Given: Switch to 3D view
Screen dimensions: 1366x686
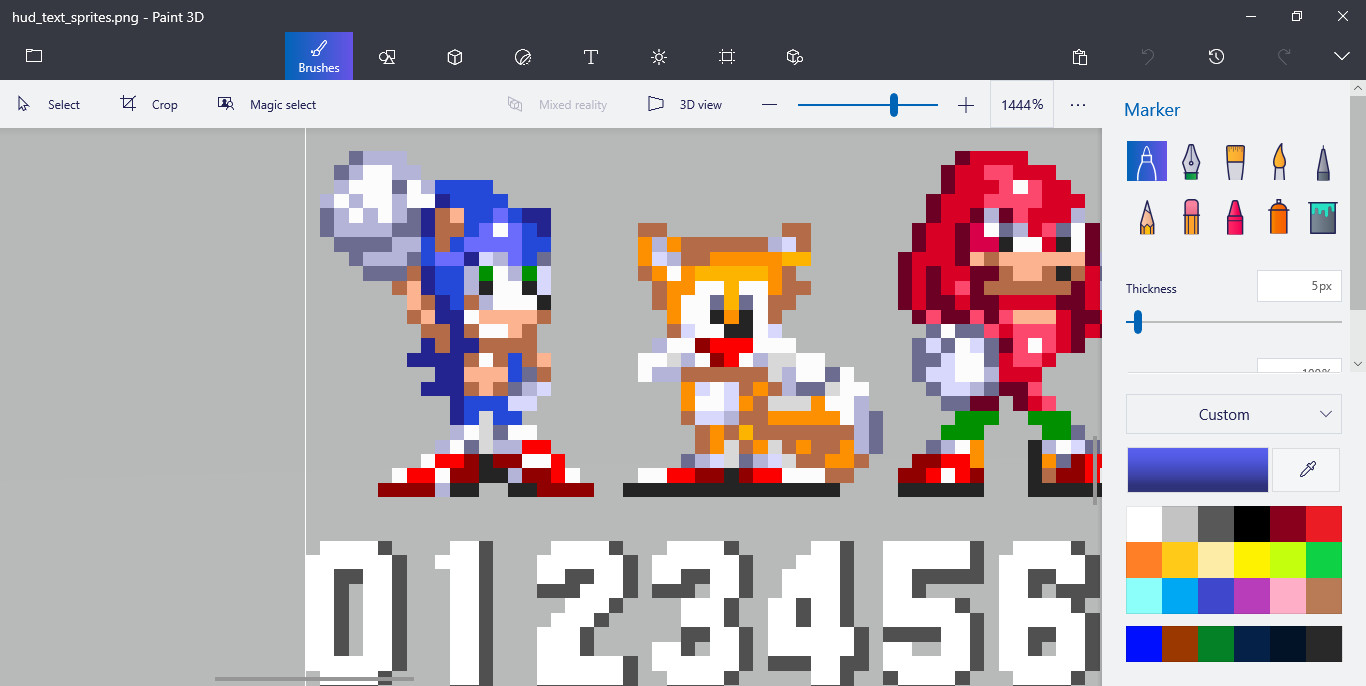Looking at the screenshot, I should (x=684, y=104).
